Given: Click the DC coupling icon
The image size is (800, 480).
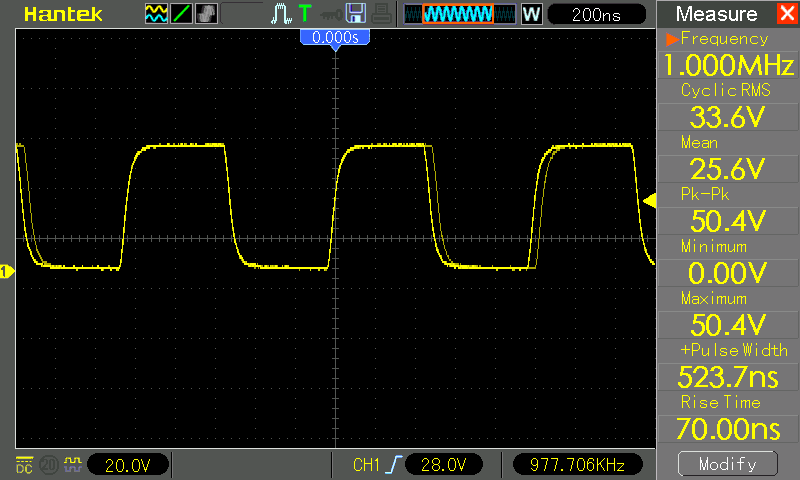Looking at the screenshot, I should coord(24,465).
